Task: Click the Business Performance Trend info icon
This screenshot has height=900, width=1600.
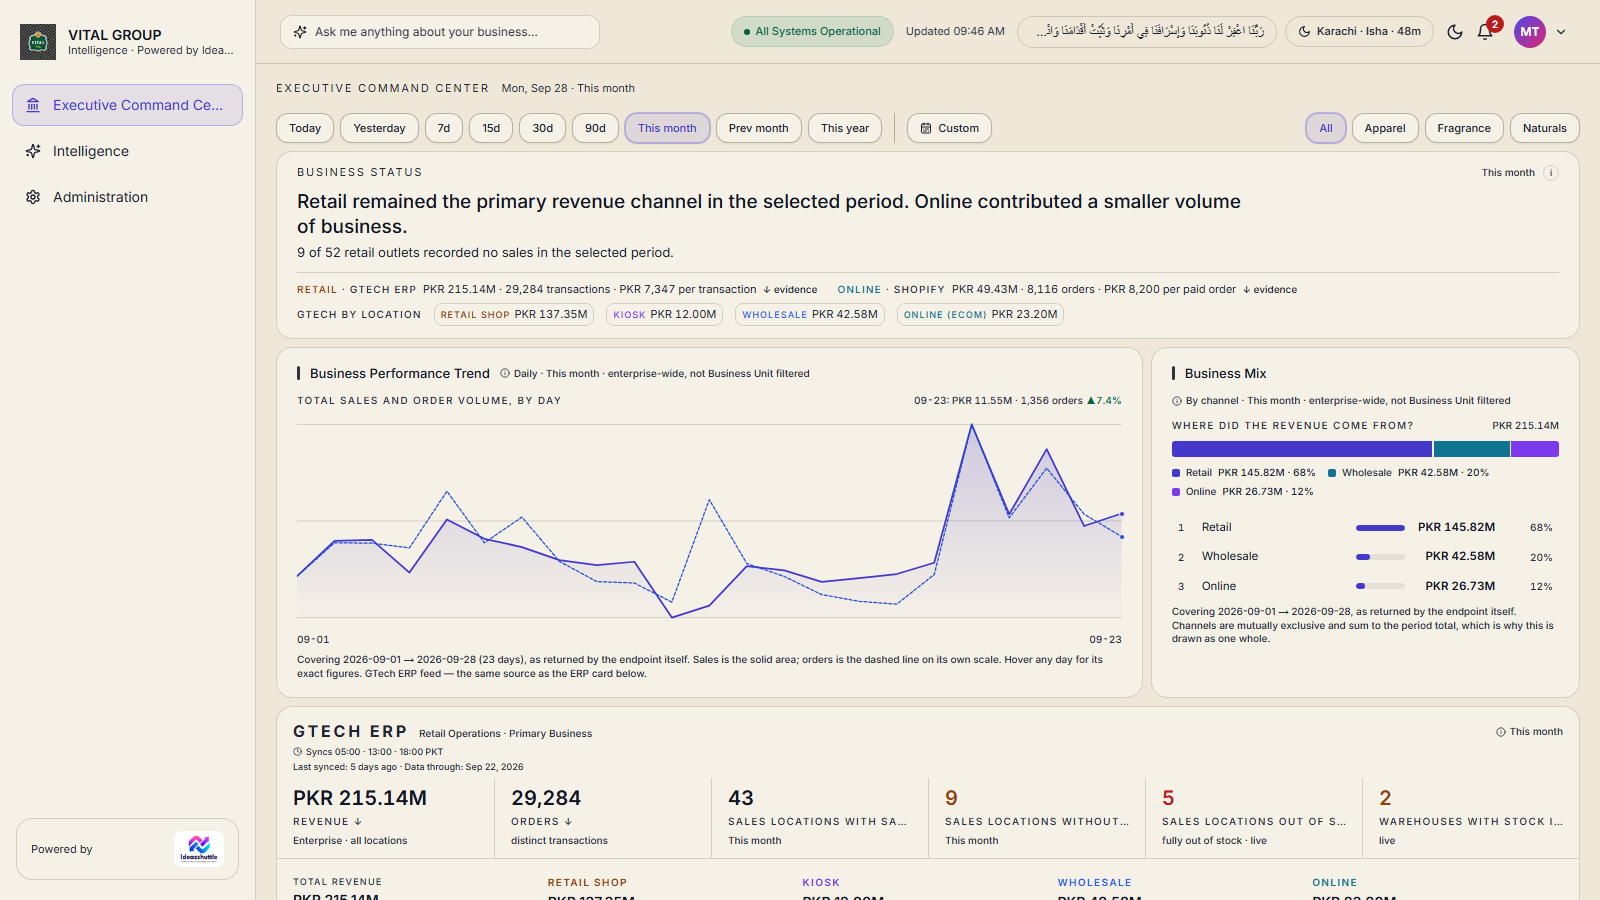Action: pyautogui.click(x=505, y=374)
